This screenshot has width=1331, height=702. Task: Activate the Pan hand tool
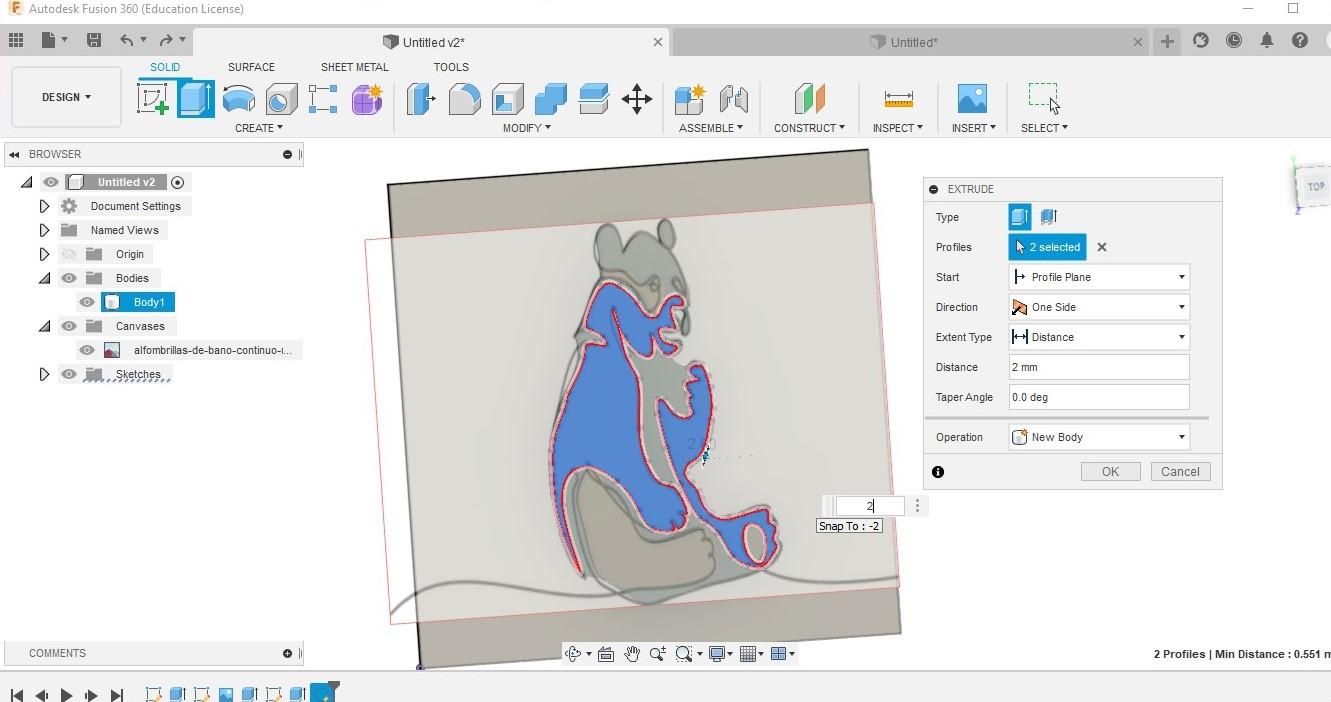632,654
